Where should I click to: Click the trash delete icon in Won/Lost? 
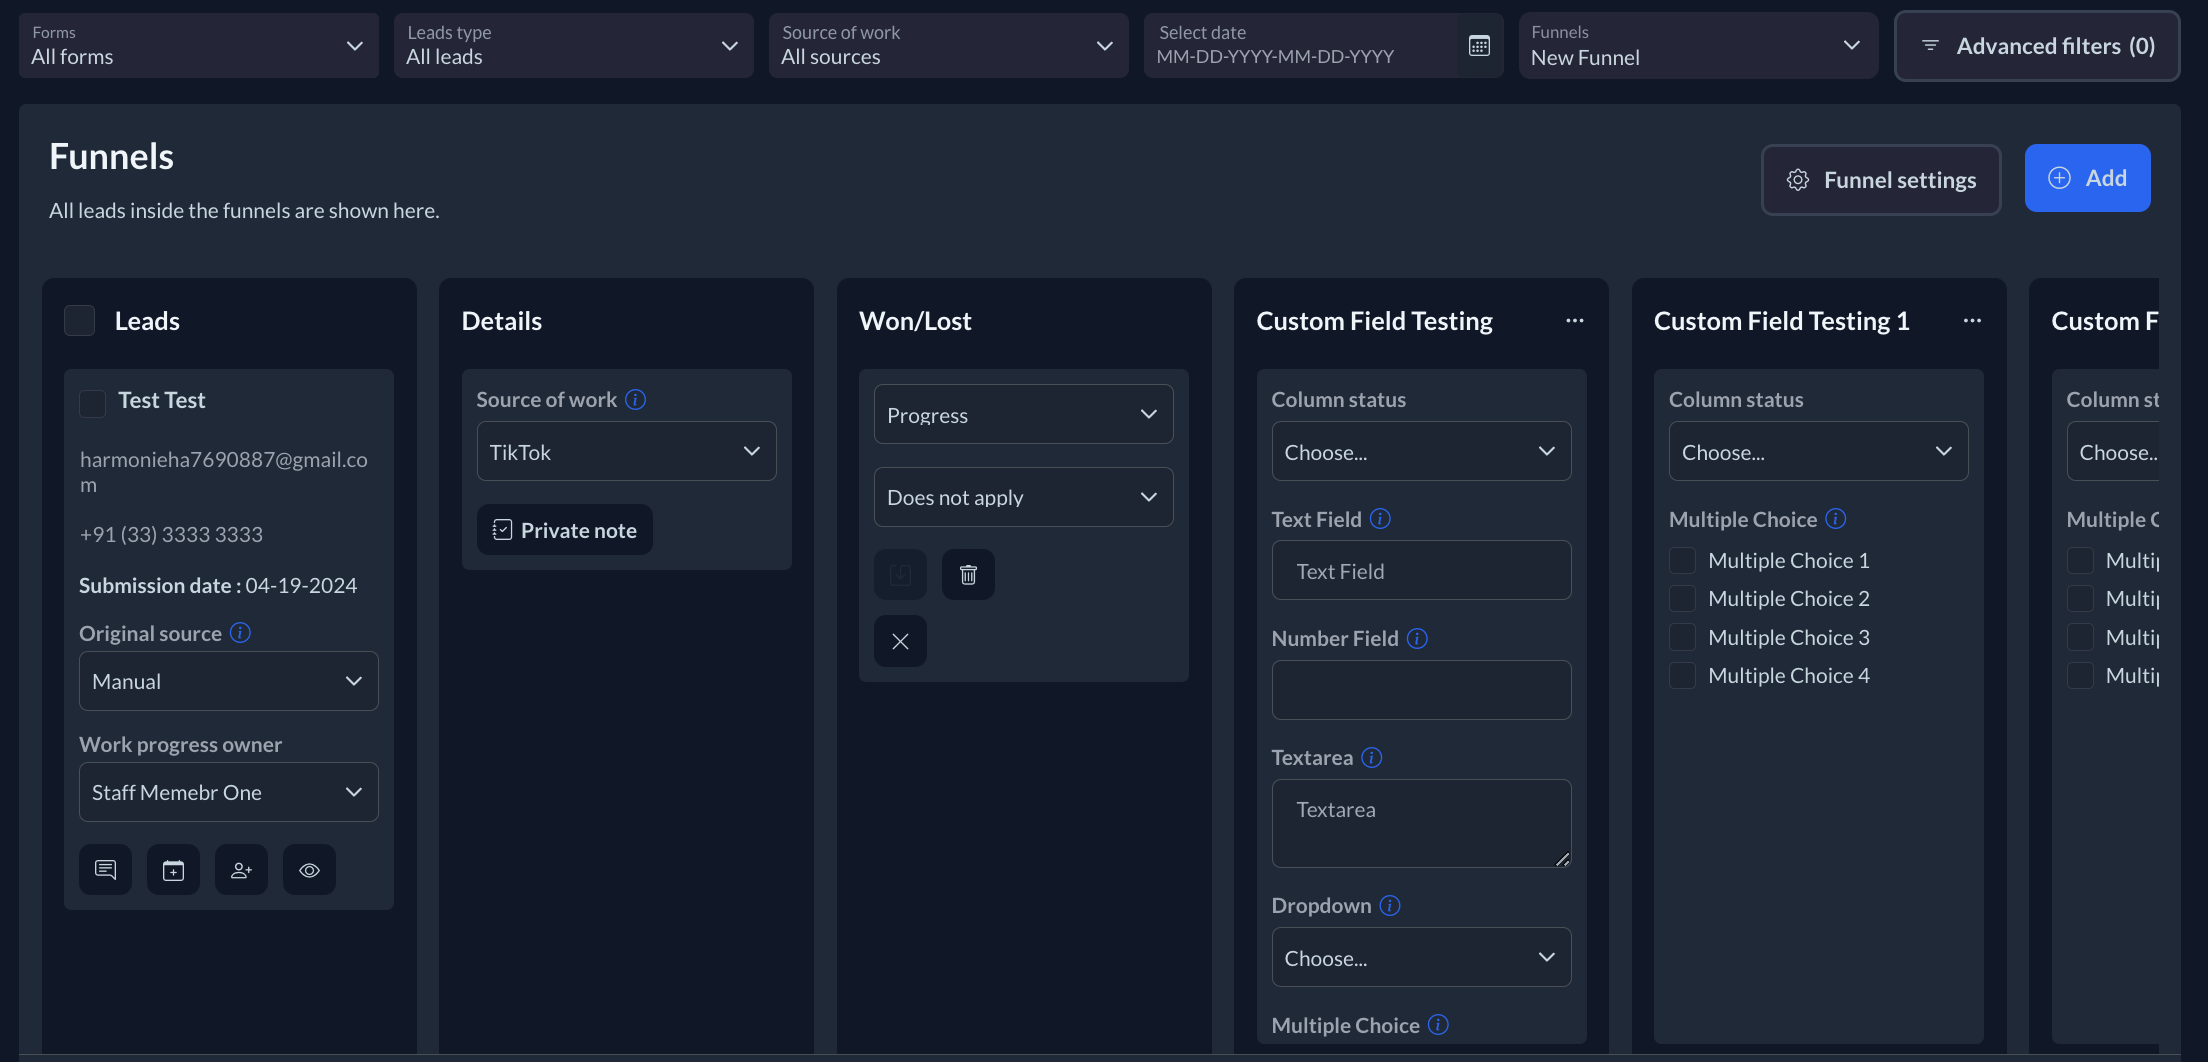pos(968,575)
